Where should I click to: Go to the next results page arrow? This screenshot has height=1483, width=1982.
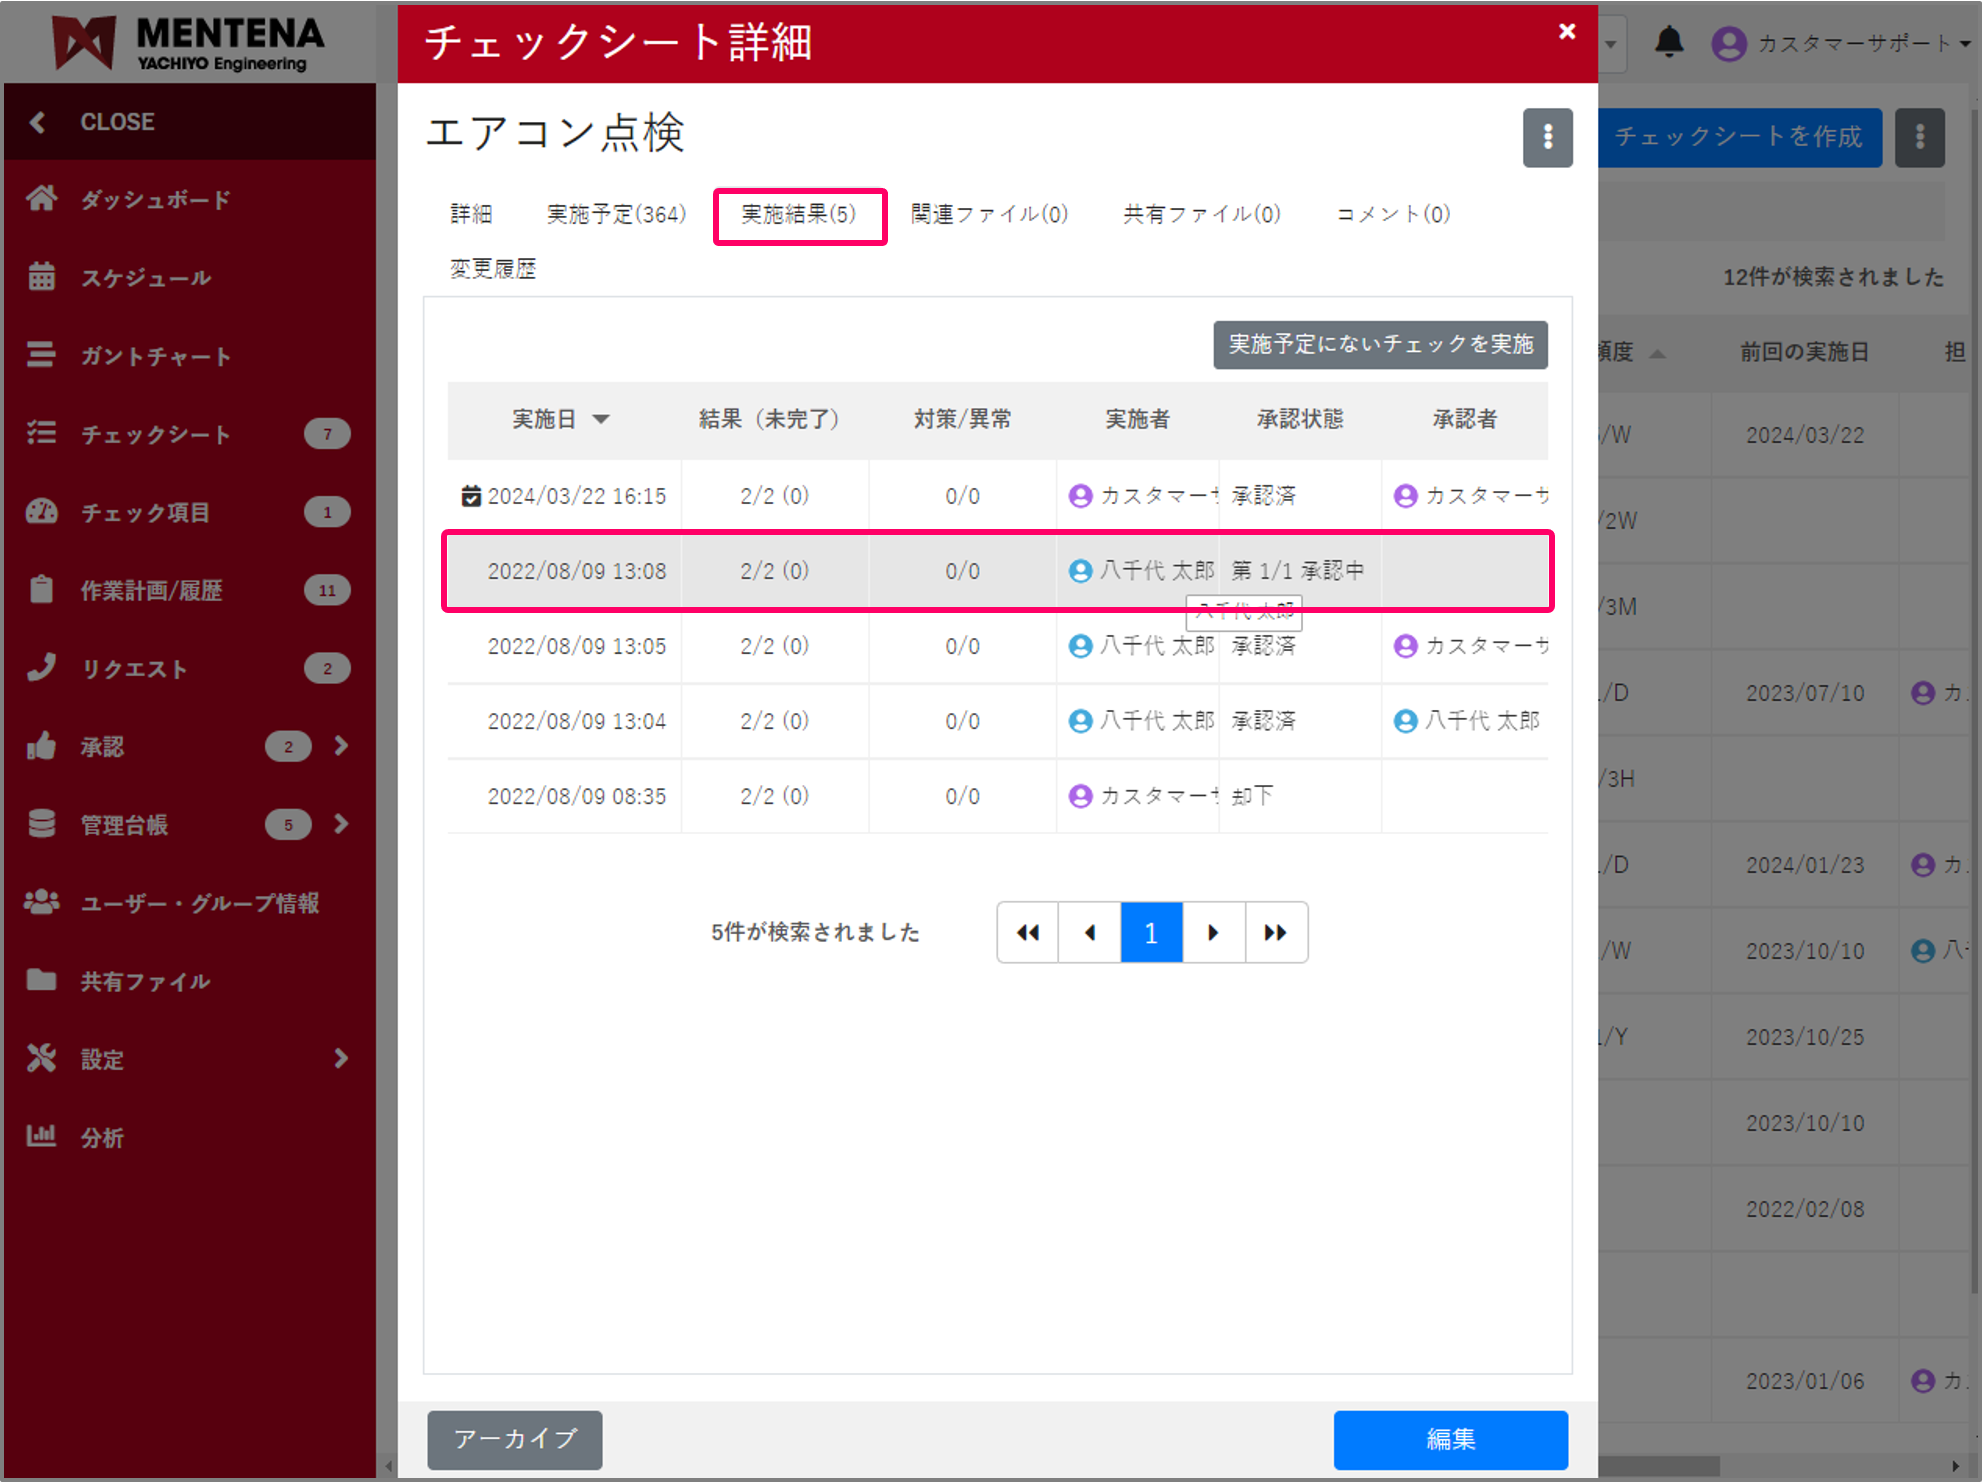tap(1213, 932)
